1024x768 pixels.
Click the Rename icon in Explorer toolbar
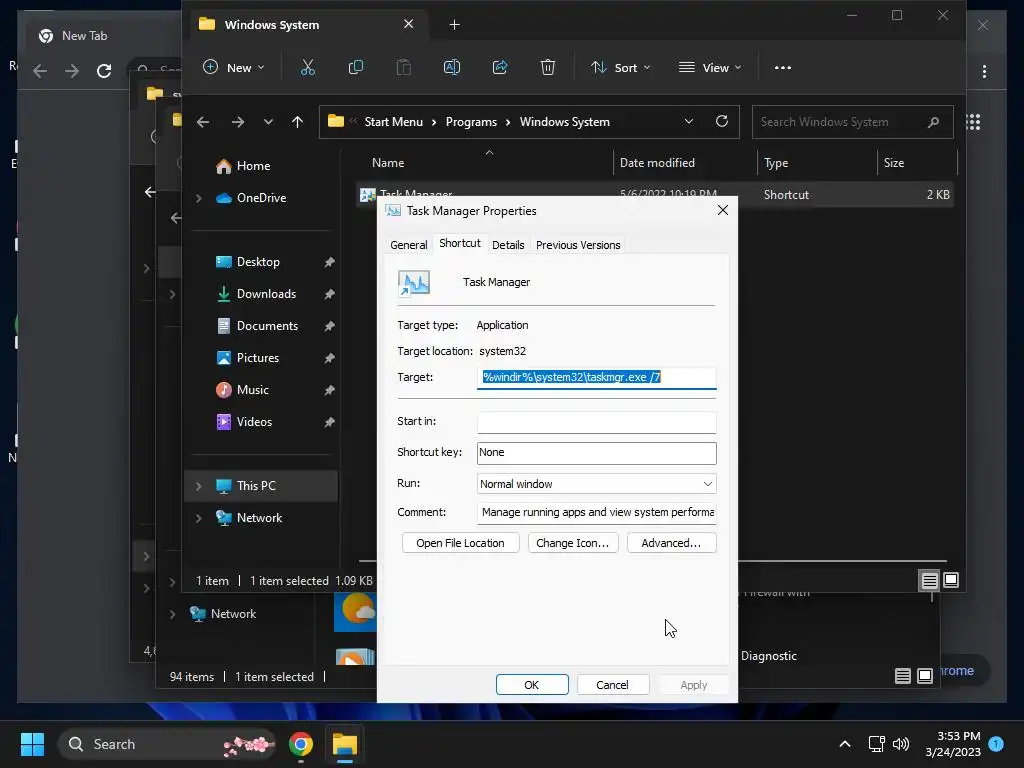452,67
